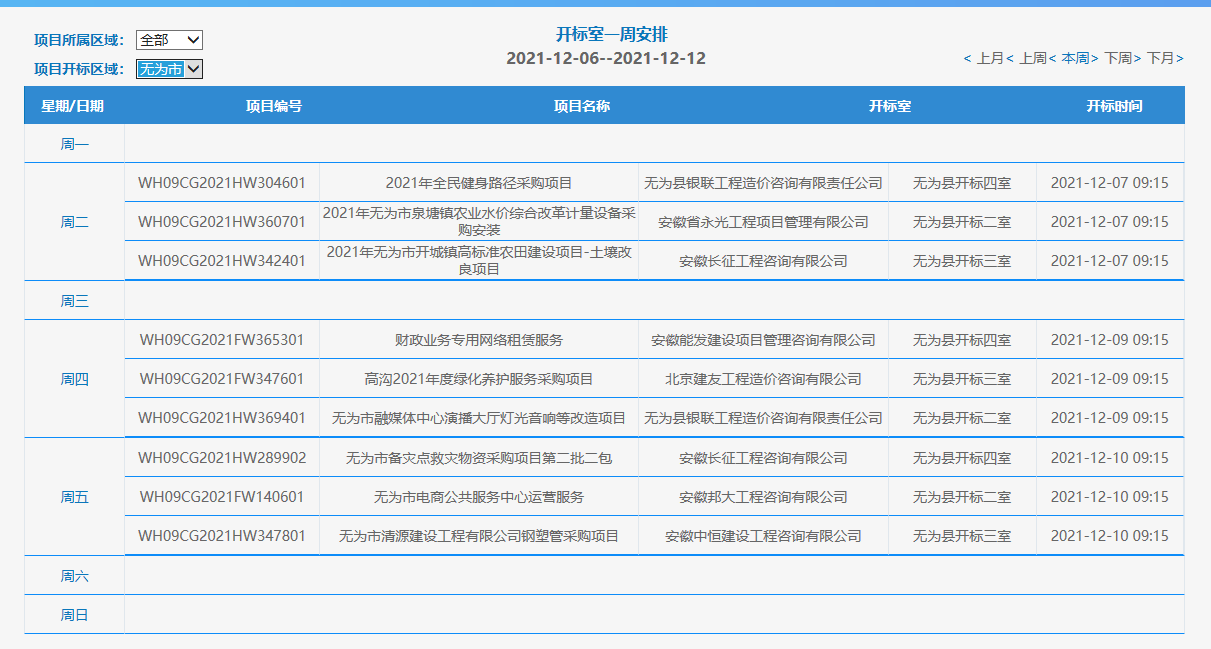1211x649 pixels.
Task: Open project 2021年全民健身路径采购项目
Action: pyautogui.click(x=479, y=183)
